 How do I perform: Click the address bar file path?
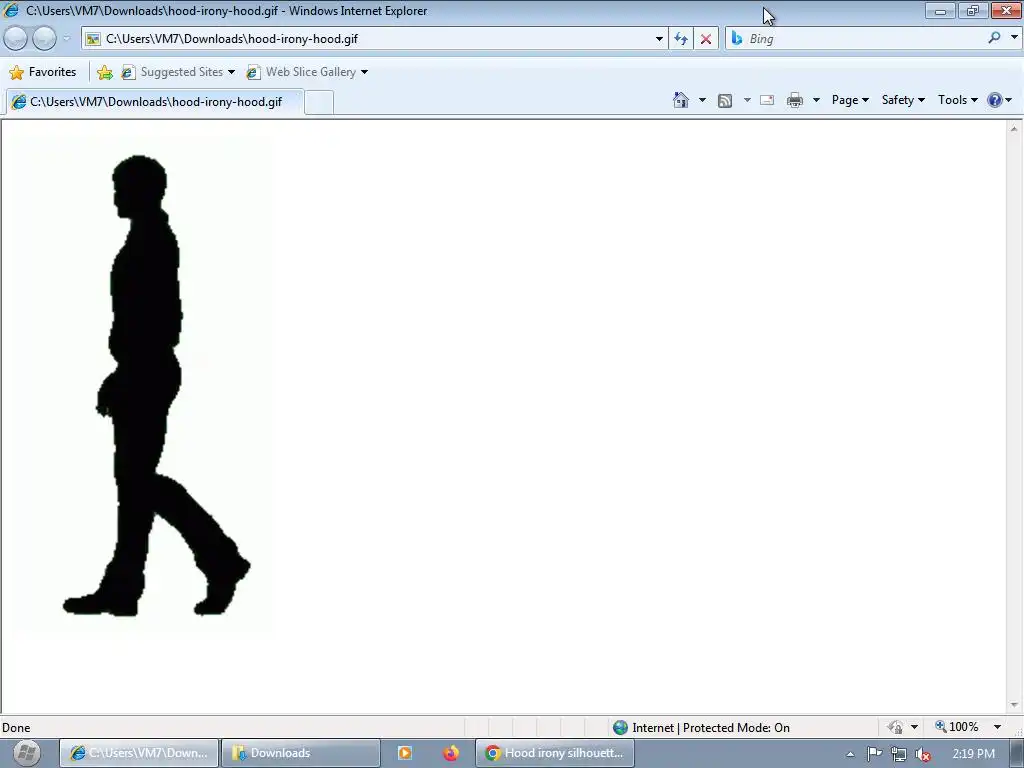coord(232,39)
